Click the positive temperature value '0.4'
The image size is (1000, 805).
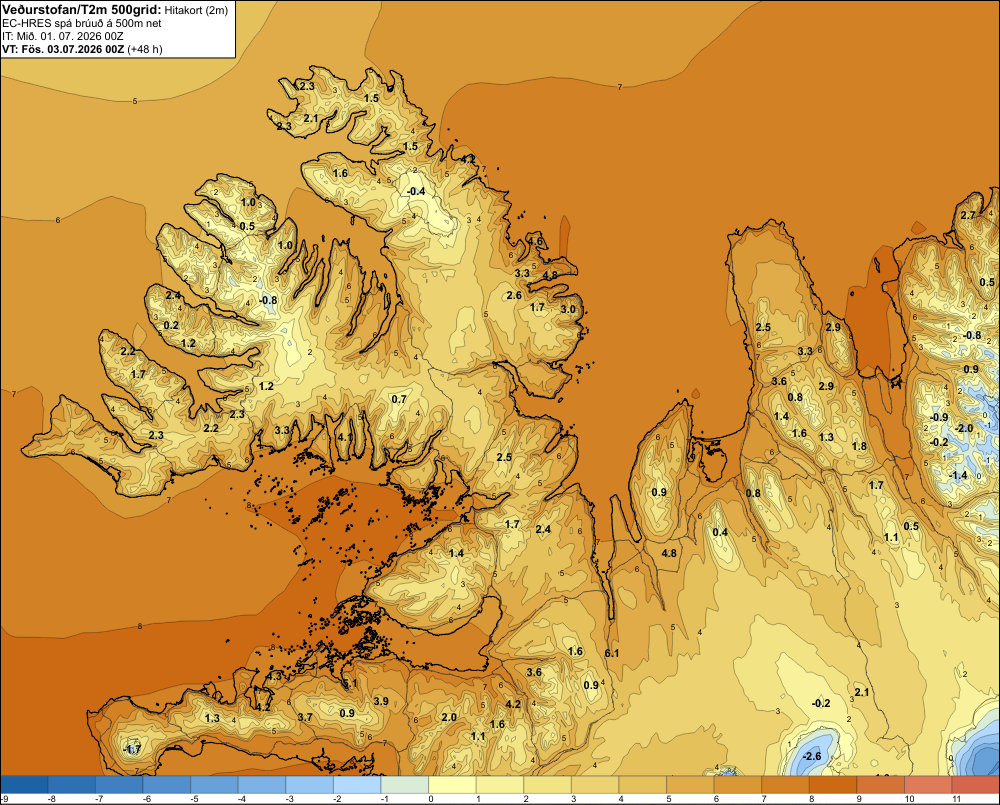(720, 533)
